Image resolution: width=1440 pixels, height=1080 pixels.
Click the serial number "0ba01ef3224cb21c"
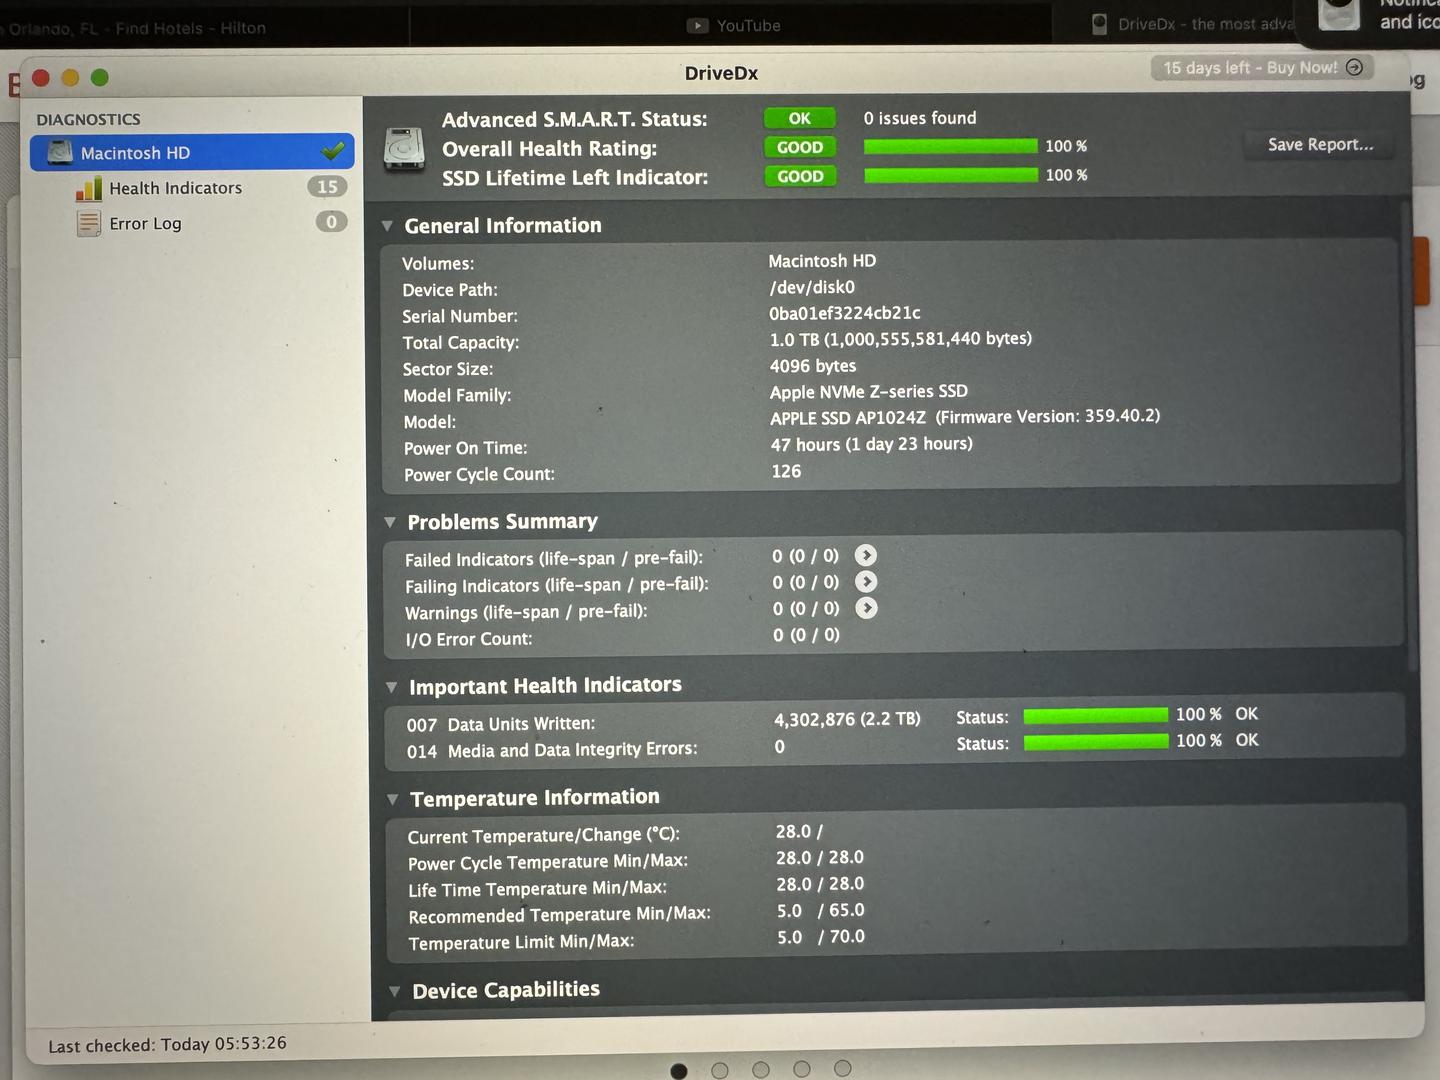(x=845, y=313)
